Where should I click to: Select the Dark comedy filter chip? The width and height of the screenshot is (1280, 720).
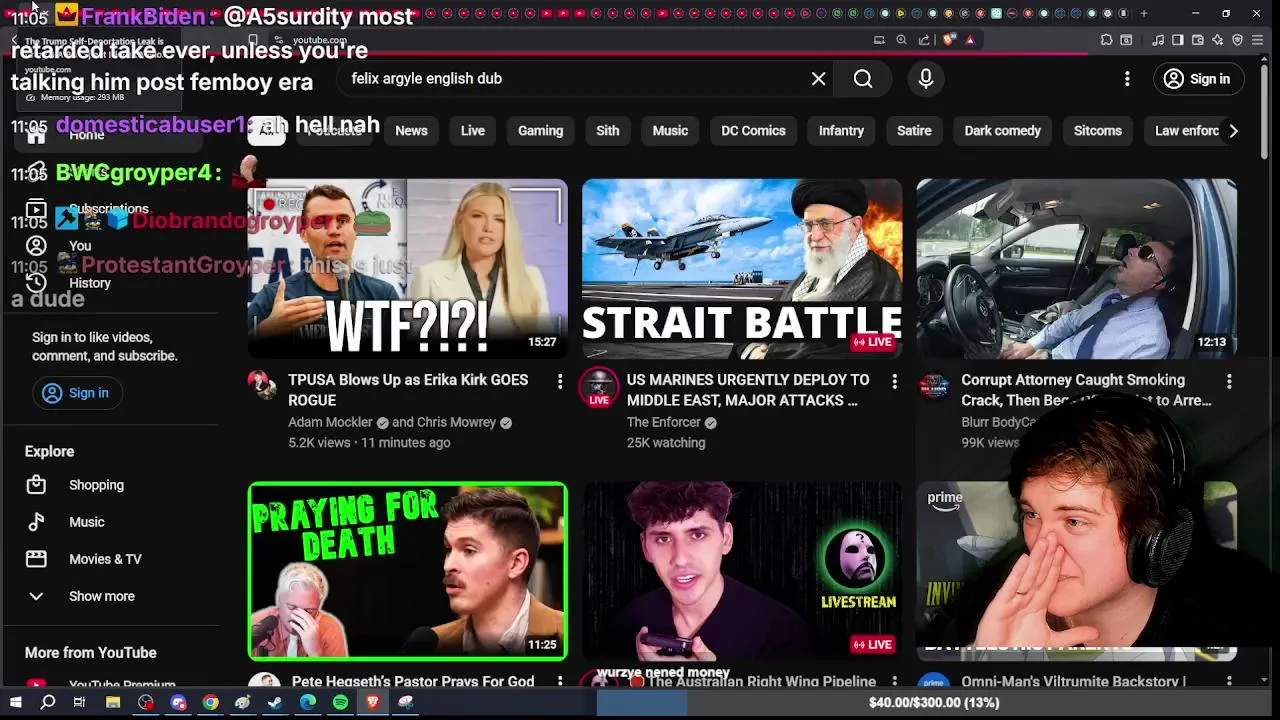(x=1002, y=131)
